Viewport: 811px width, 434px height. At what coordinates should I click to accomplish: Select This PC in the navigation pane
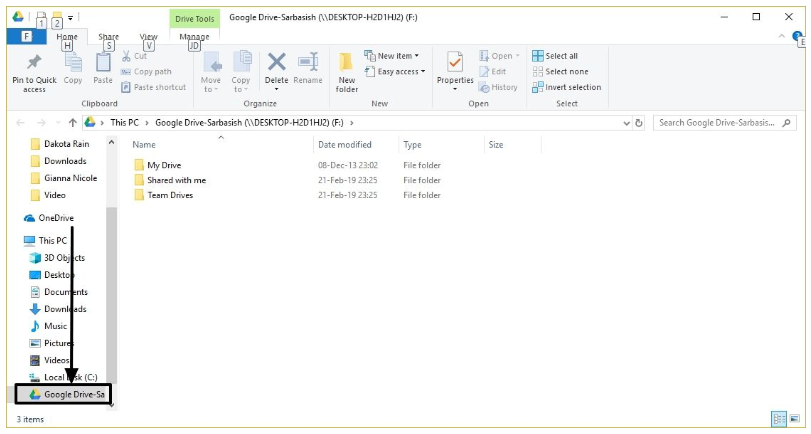point(46,241)
